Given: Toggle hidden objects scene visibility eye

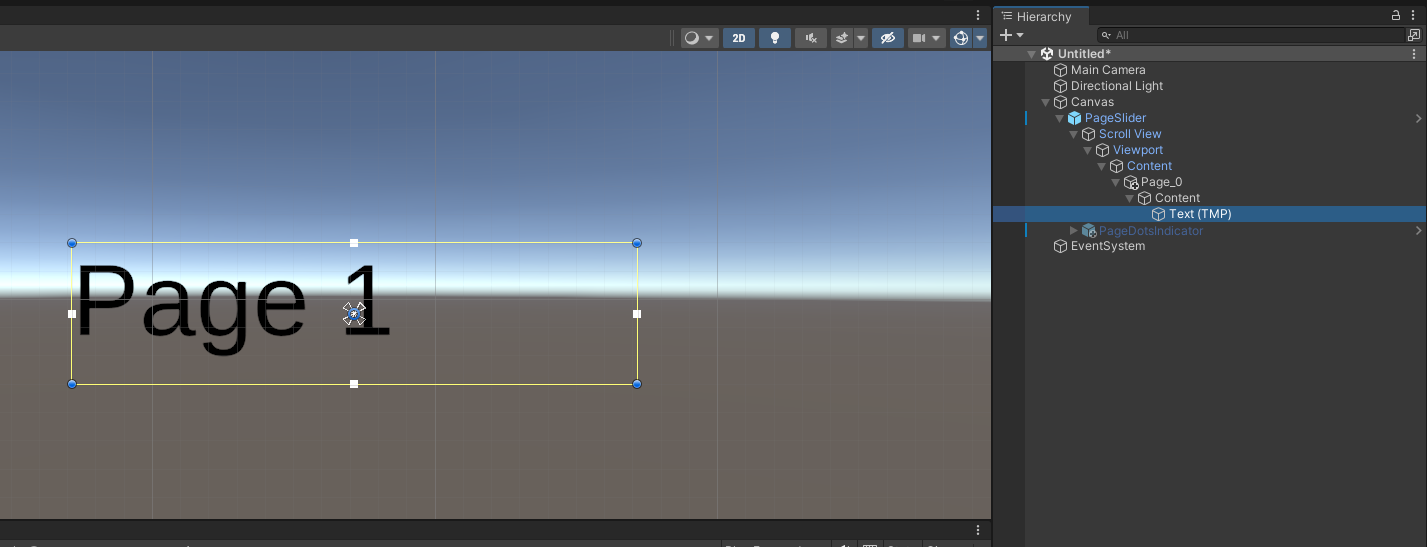Looking at the screenshot, I should [x=887, y=38].
